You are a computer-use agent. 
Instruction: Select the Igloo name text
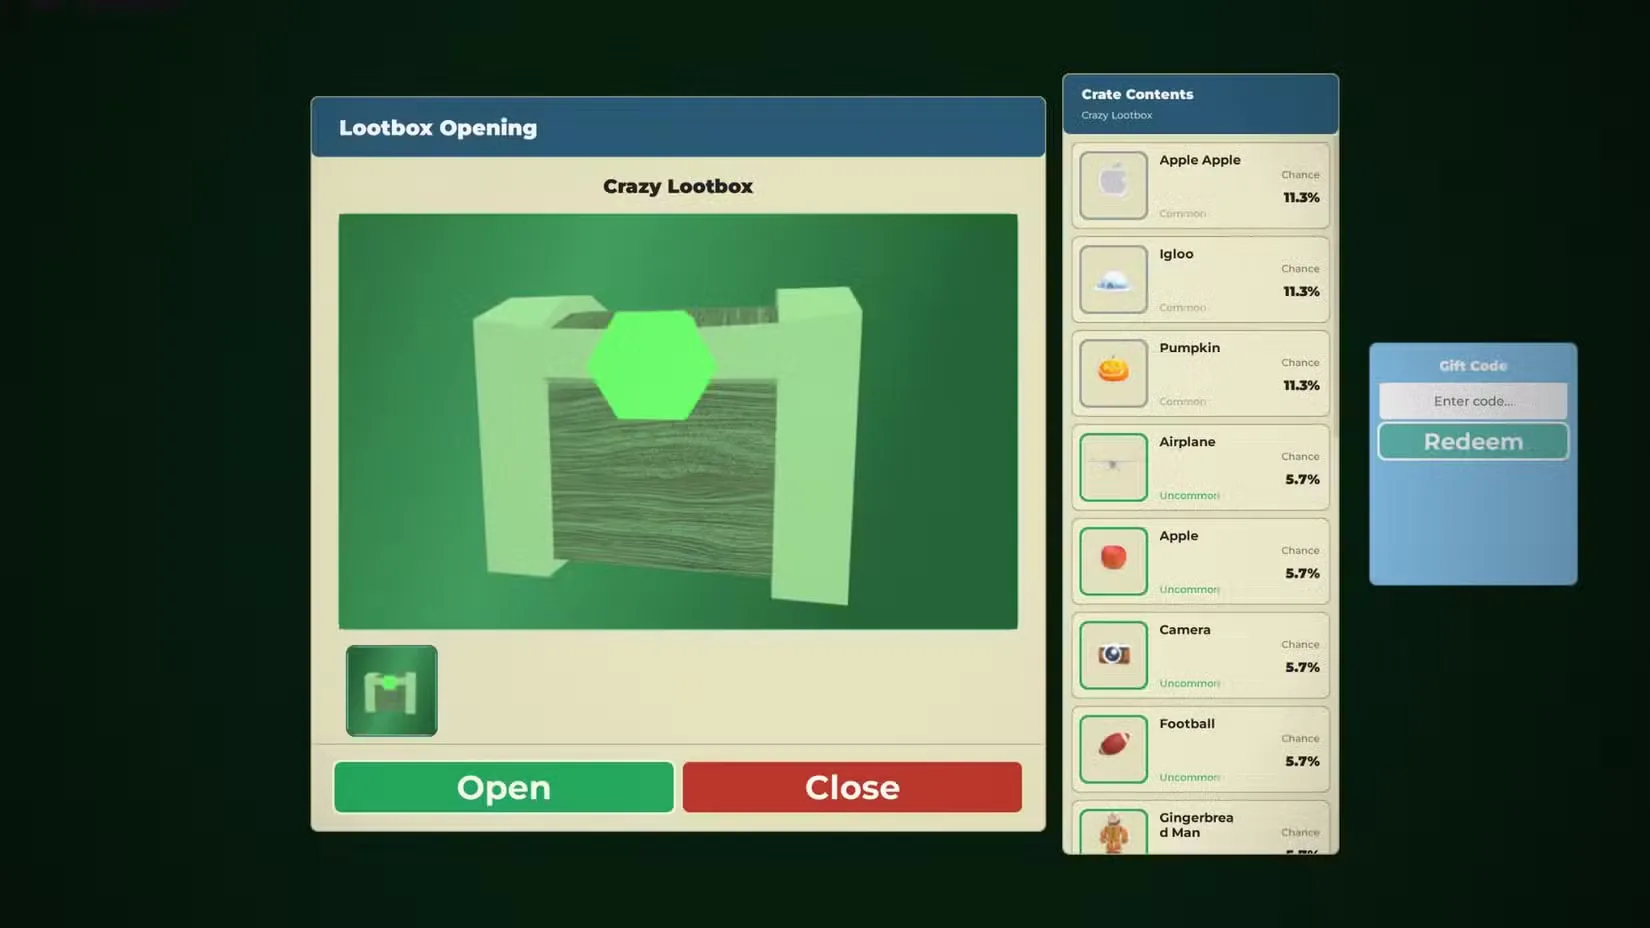click(1176, 254)
